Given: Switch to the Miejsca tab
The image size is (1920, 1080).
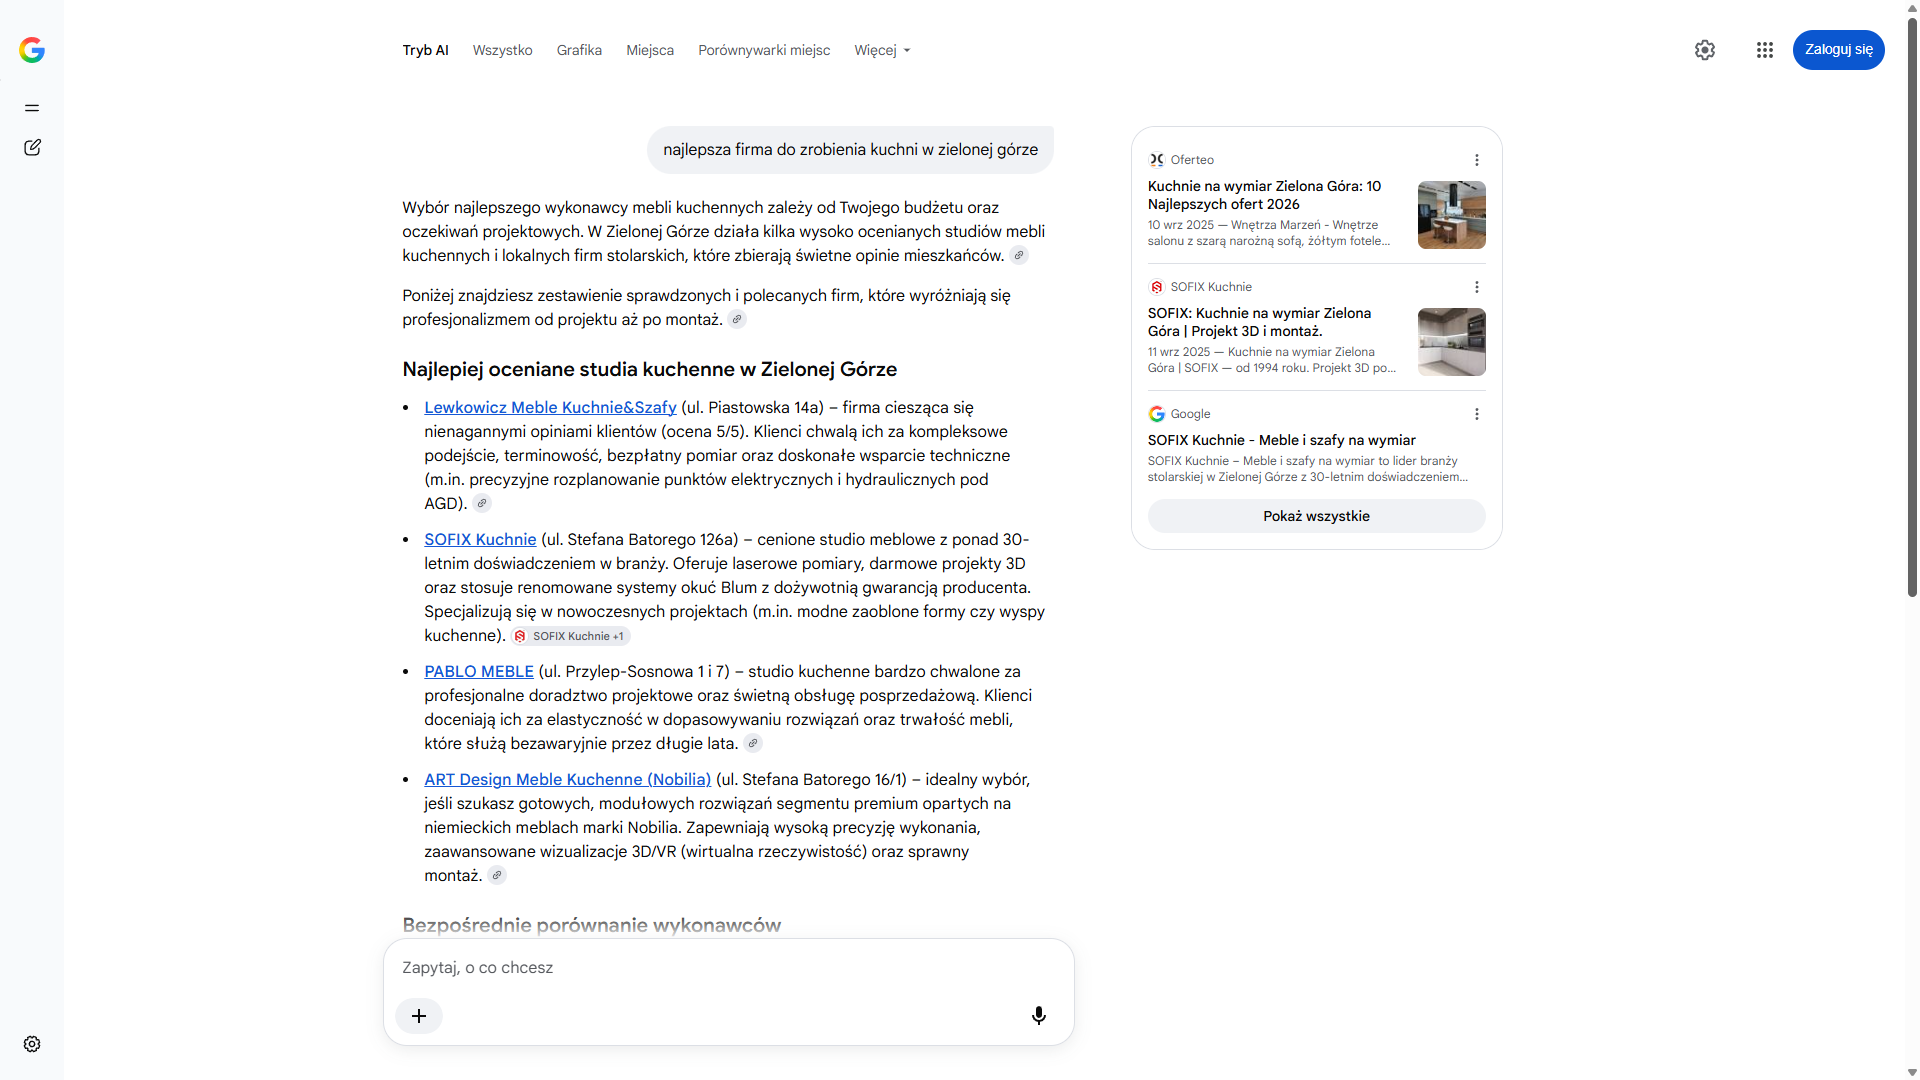Looking at the screenshot, I should click(650, 50).
